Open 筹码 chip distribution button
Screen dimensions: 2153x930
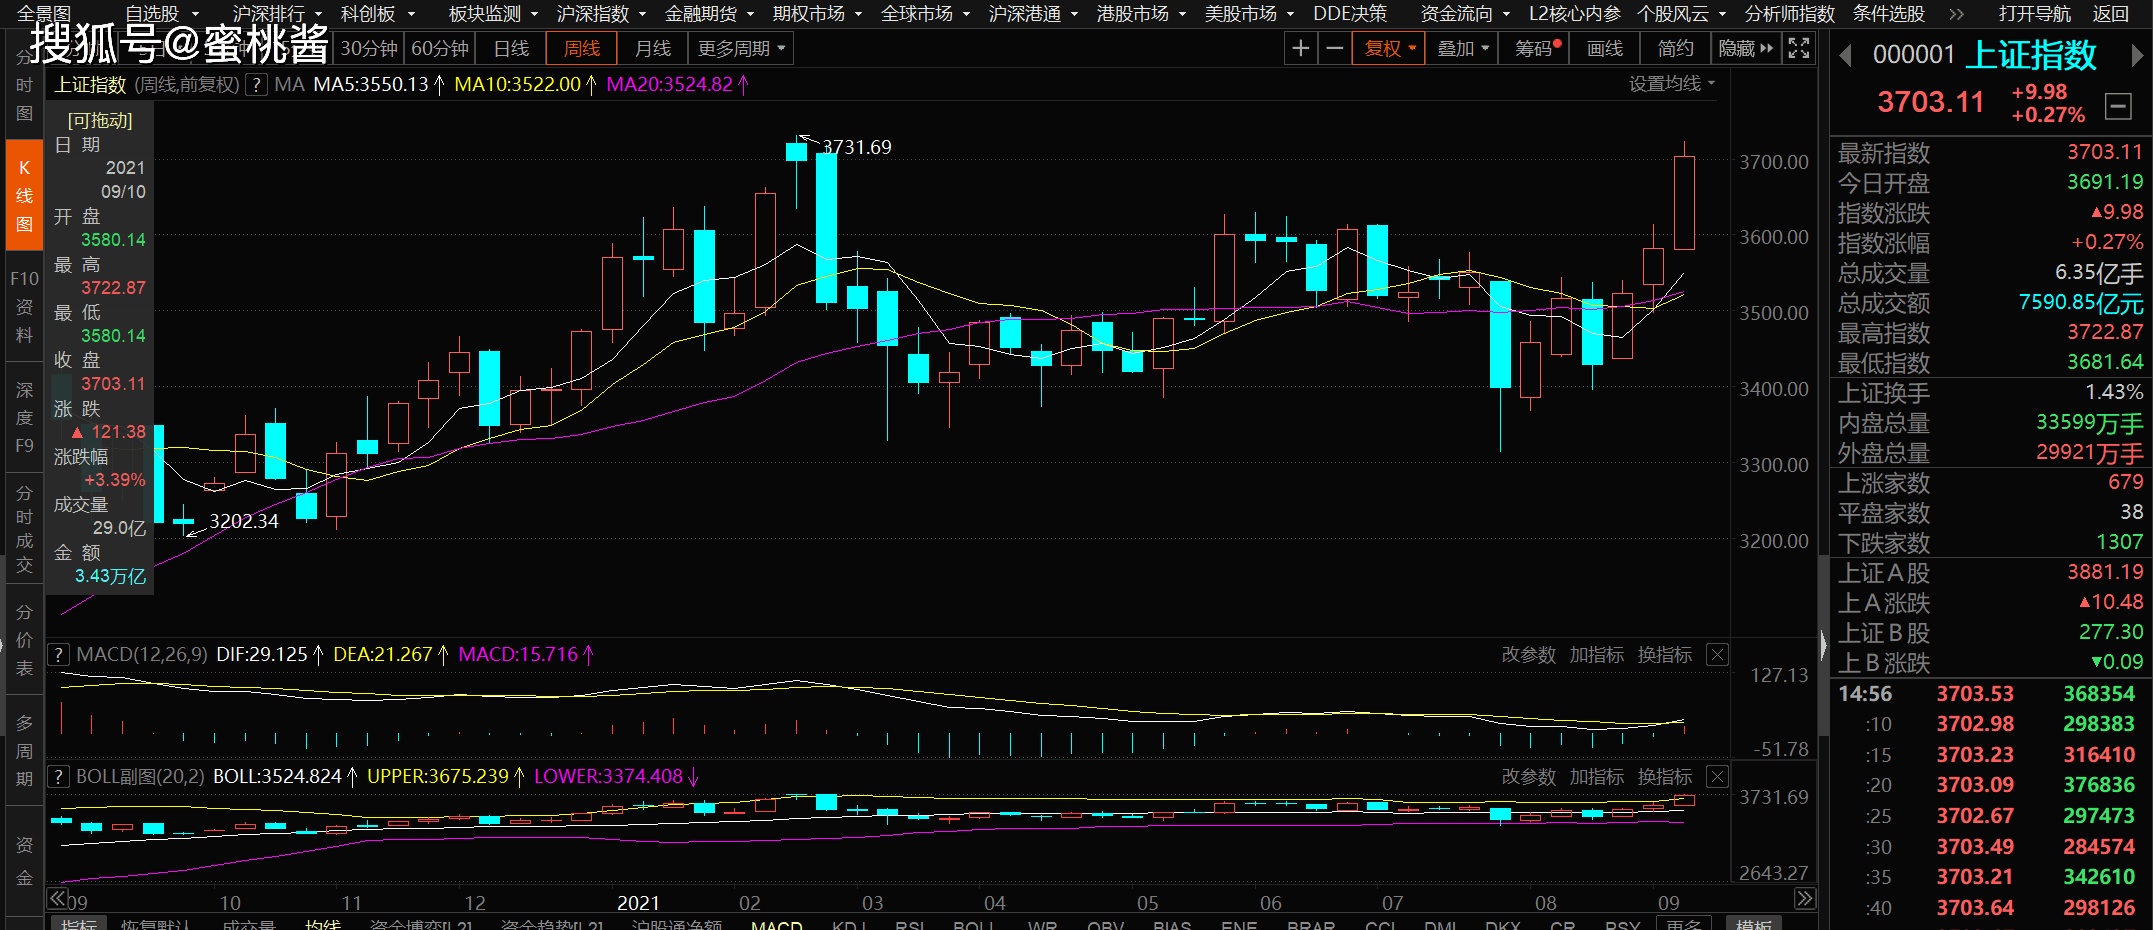tap(1535, 48)
